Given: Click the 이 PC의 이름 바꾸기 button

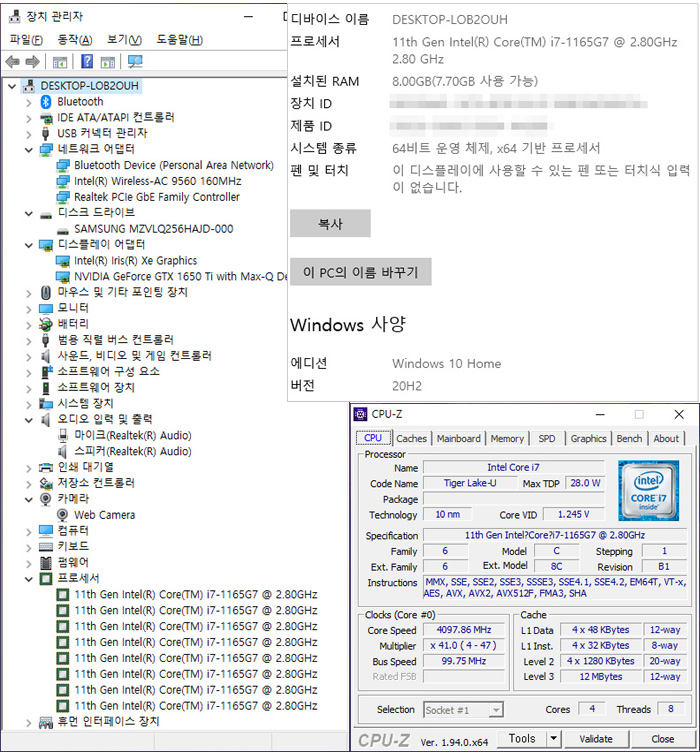Looking at the screenshot, I should (360, 273).
